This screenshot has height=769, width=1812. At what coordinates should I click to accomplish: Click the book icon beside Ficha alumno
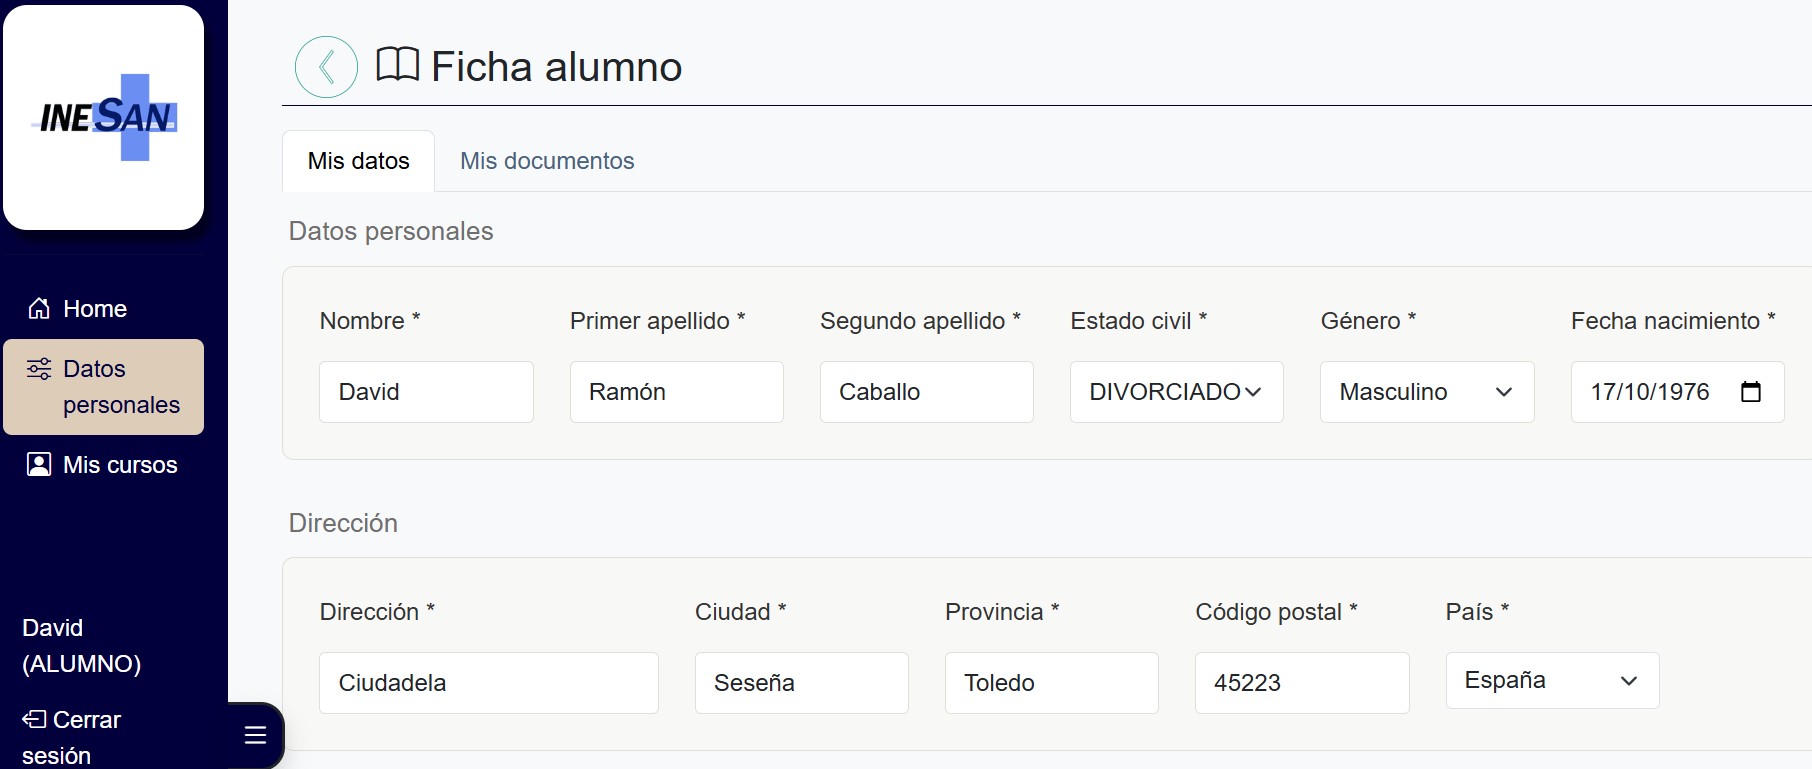(397, 65)
